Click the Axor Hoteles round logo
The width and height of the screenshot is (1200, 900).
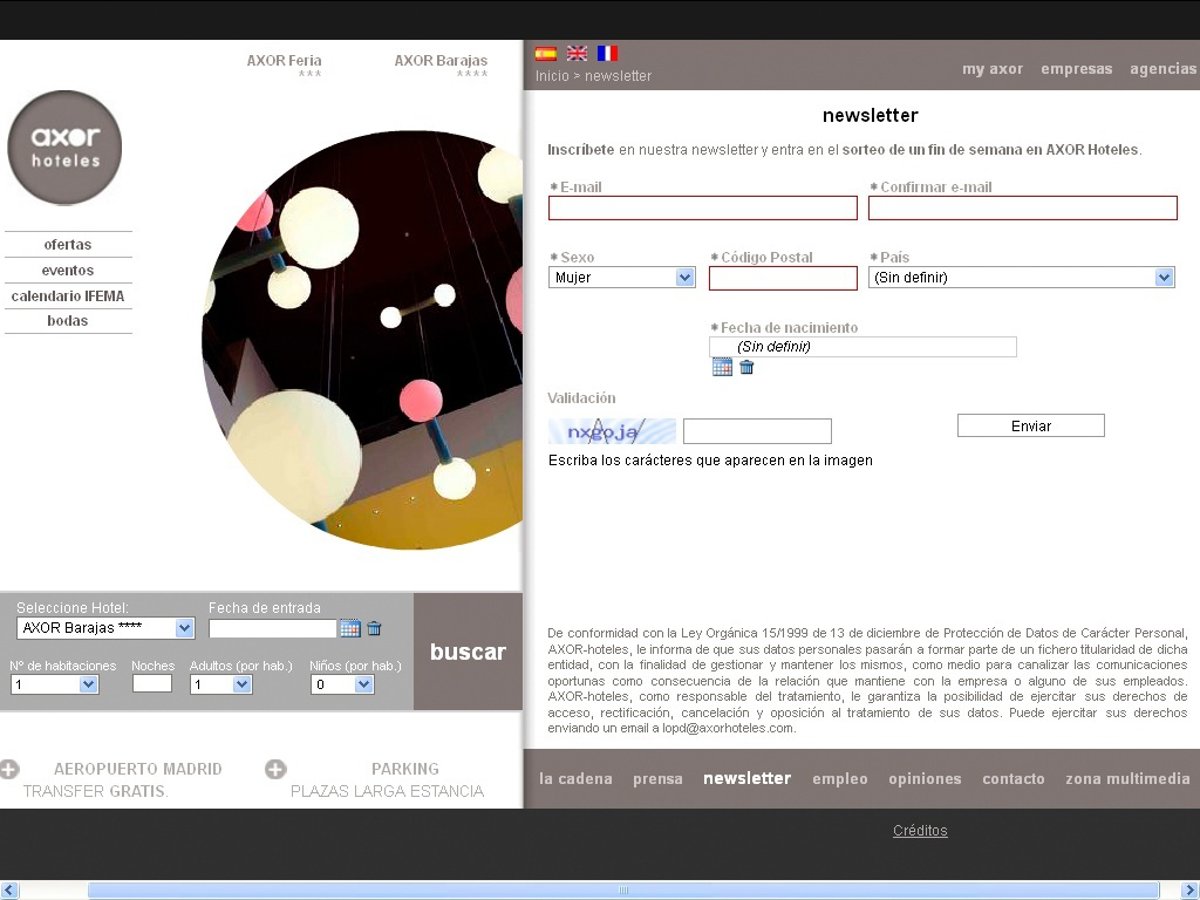pyautogui.click(x=65, y=148)
